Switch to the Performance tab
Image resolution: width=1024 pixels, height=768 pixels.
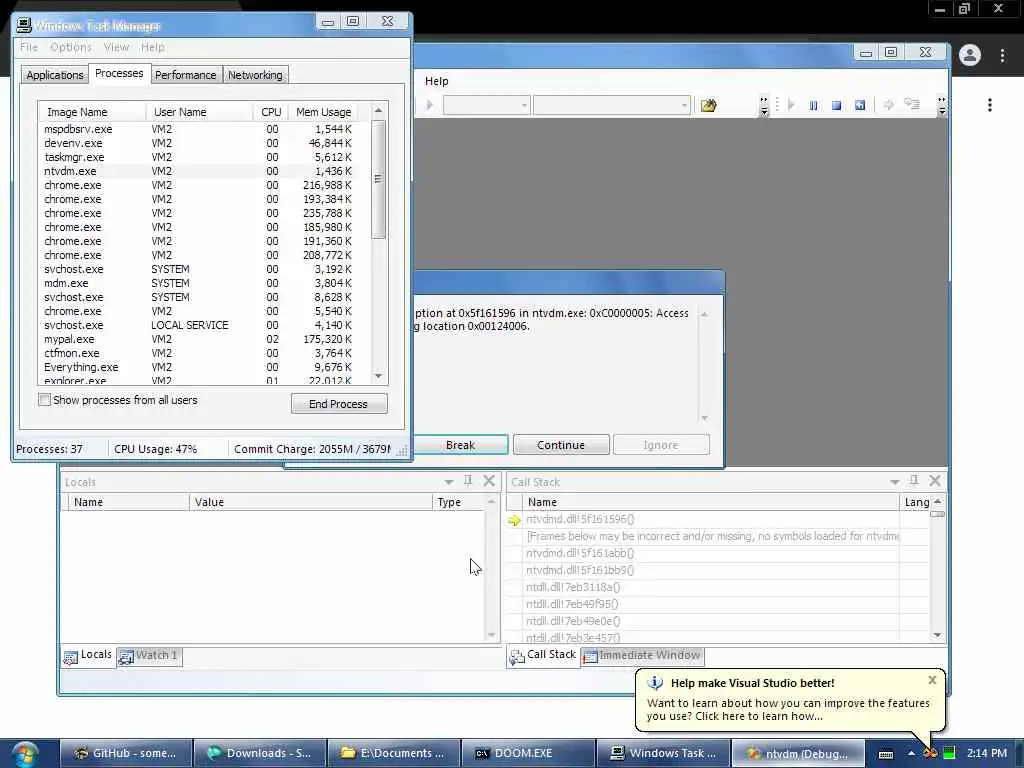click(x=185, y=75)
